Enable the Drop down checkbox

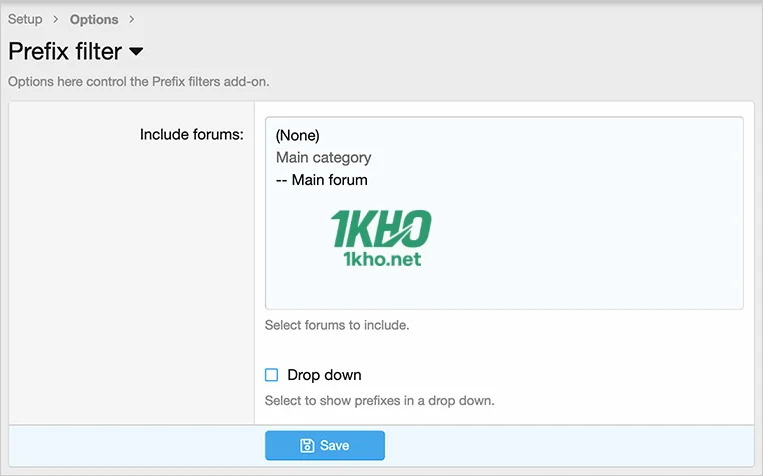(271, 375)
